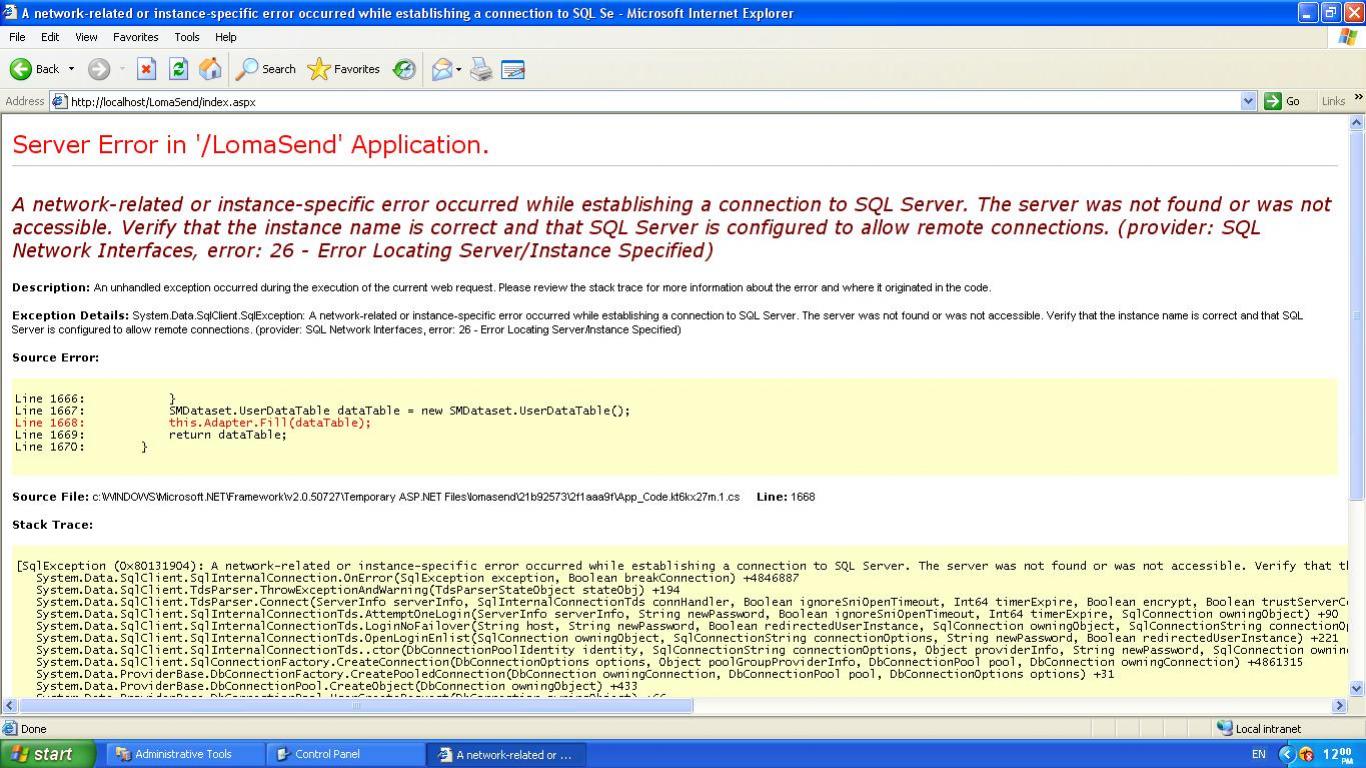Click the Source Error label
The width and height of the screenshot is (1366, 768).
pos(55,357)
